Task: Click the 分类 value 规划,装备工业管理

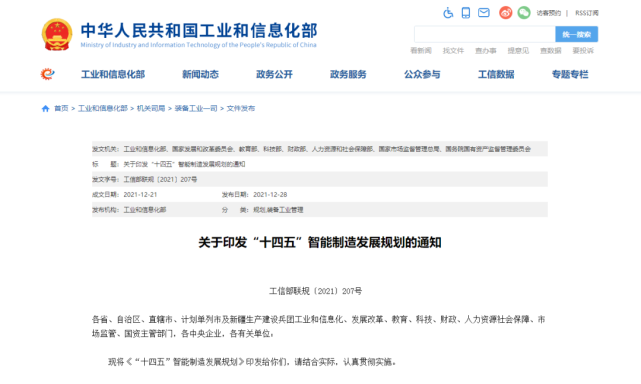Action: (x=278, y=210)
